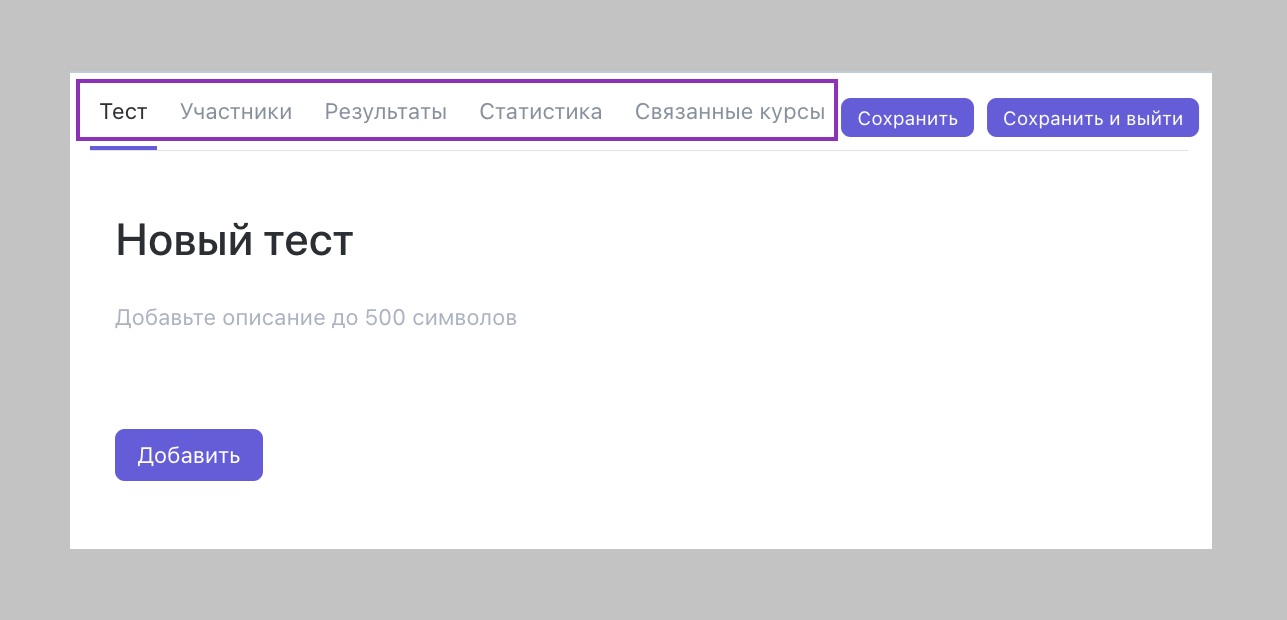
Task: Go to the Статистика tab
Action: pyautogui.click(x=541, y=112)
